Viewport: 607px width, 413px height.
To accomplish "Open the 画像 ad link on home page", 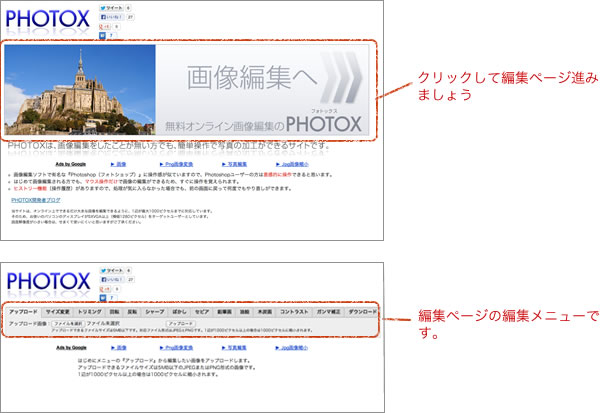I will (118, 164).
